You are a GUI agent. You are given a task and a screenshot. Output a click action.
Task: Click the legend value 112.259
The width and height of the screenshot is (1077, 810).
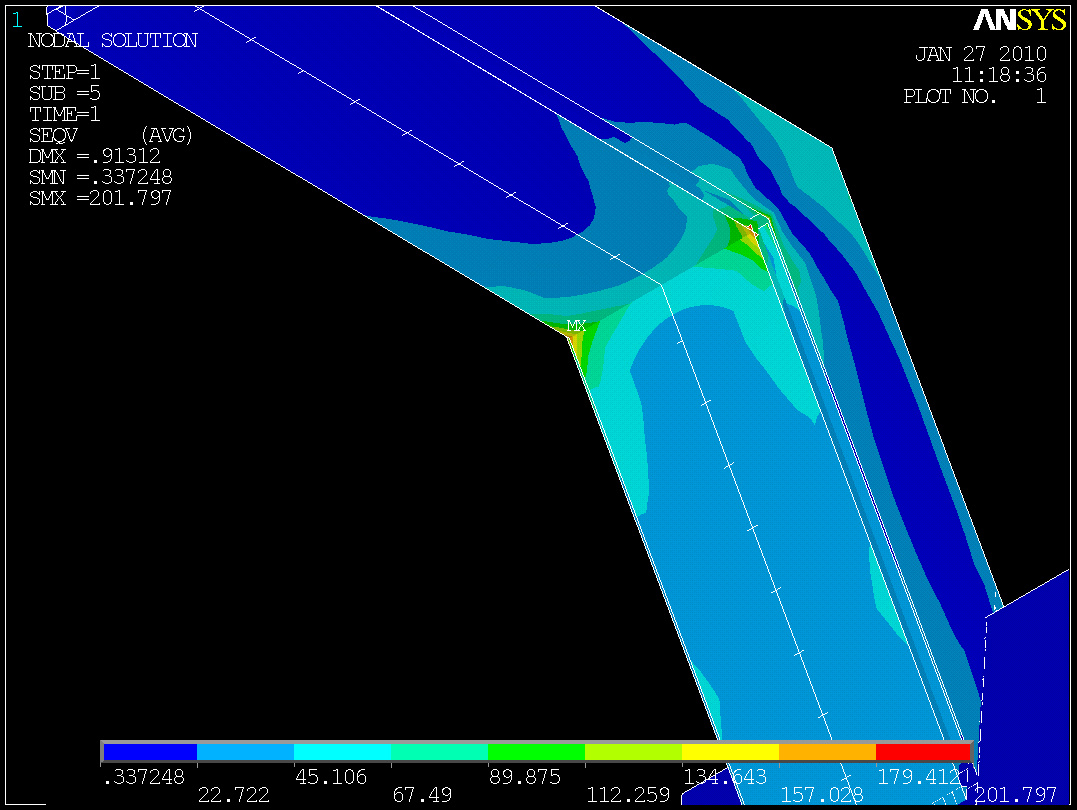(x=628, y=795)
